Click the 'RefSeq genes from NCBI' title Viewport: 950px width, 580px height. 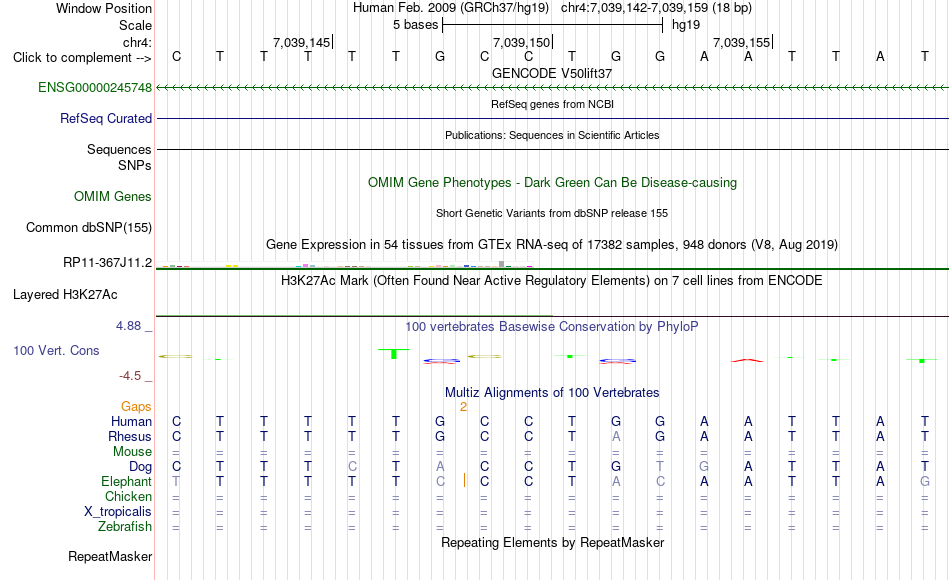tap(552, 104)
